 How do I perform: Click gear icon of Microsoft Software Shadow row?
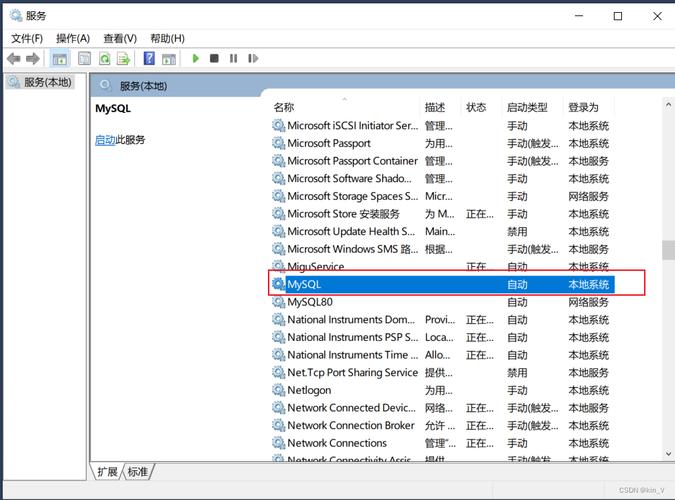click(279, 178)
